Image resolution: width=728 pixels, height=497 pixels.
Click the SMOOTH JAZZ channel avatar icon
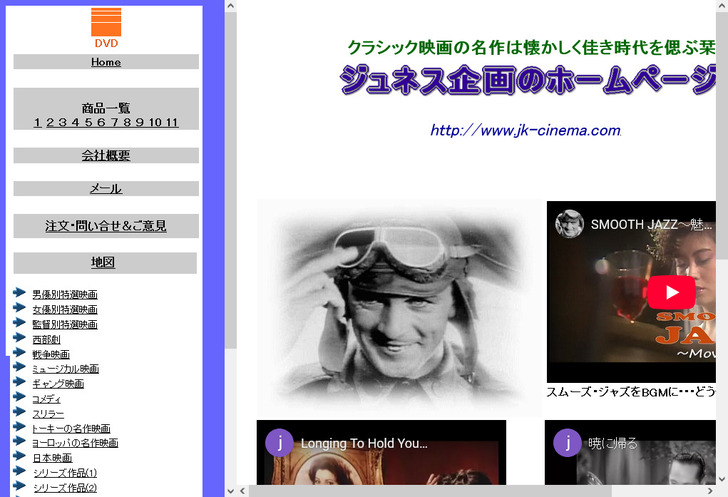pos(569,224)
